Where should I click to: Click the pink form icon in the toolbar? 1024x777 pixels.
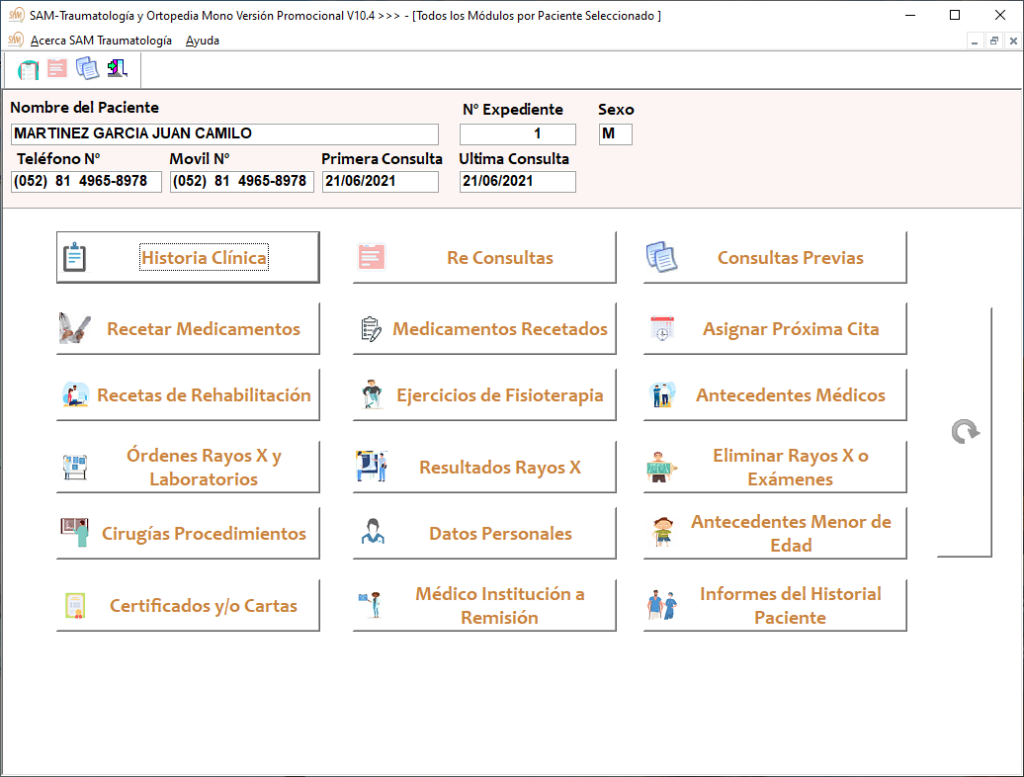click(57, 68)
